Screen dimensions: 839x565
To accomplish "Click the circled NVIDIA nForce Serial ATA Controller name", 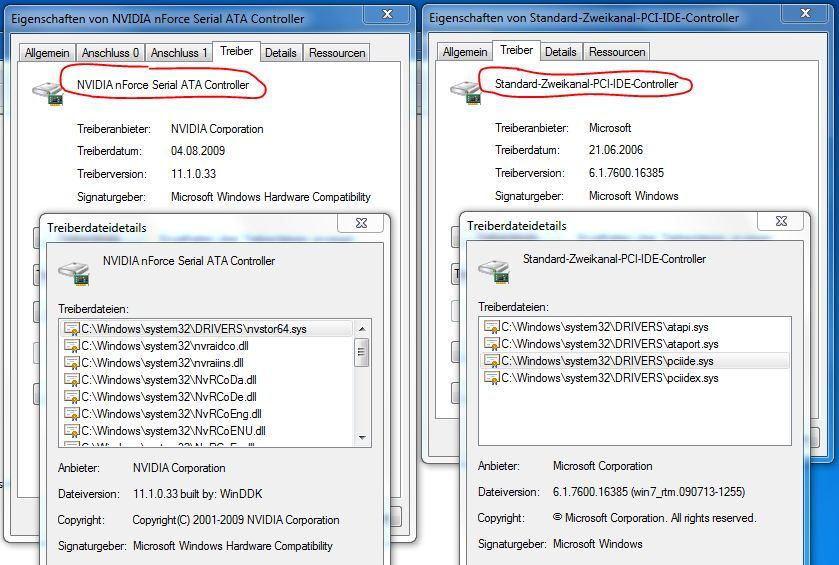I will click(x=163, y=85).
